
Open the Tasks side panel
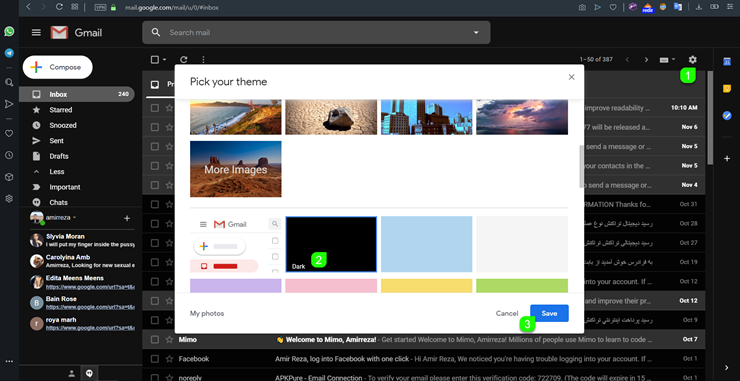(727, 115)
